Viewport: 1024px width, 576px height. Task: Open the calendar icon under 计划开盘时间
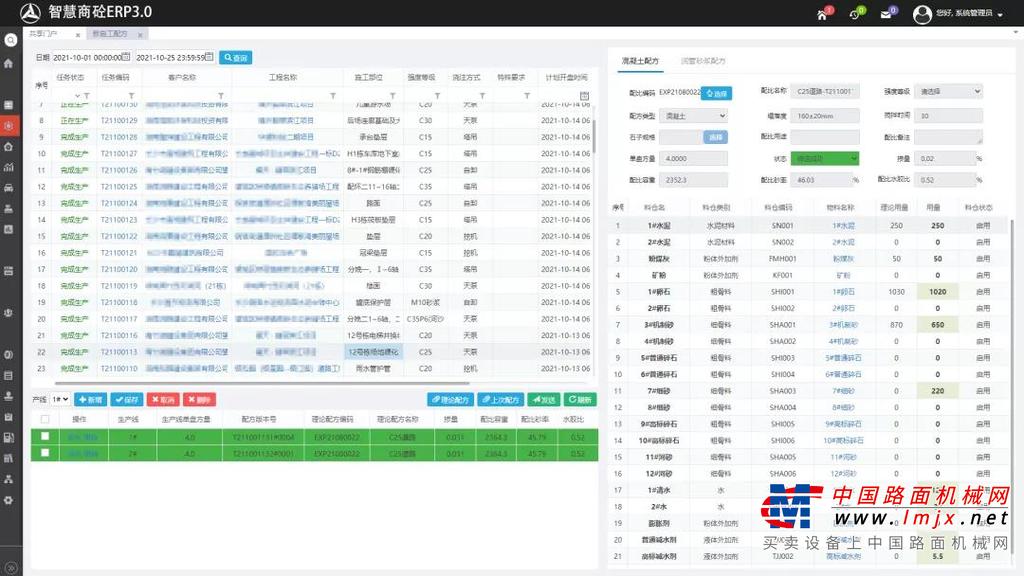[584, 96]
